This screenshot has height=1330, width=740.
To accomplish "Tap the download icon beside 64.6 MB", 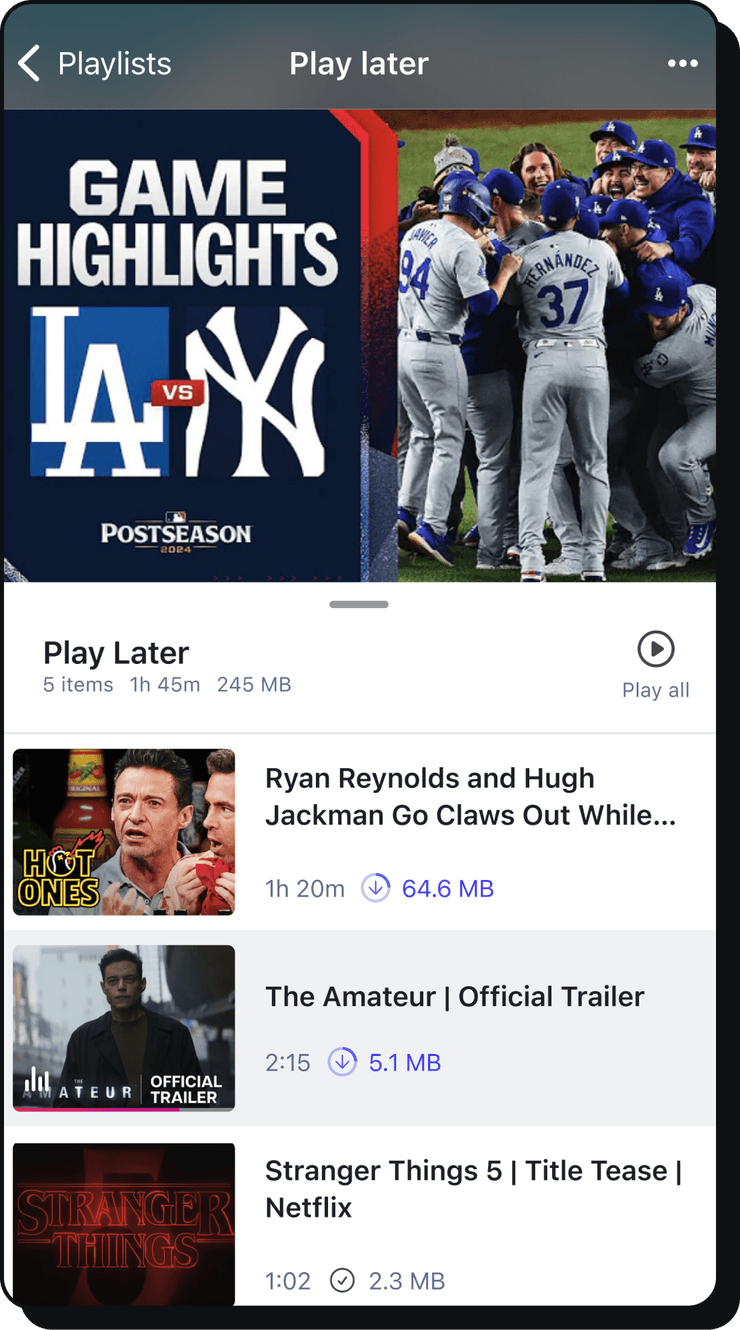I will point(376,888).
